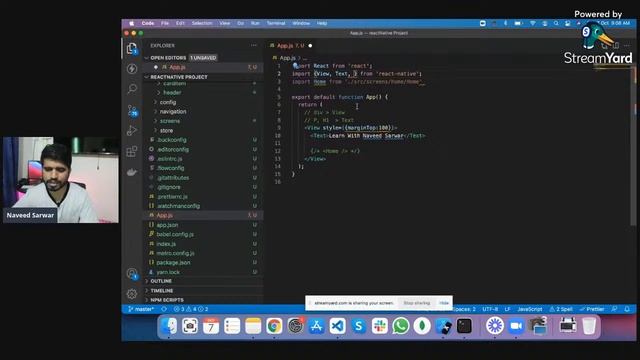Open Zoom from the Dock
Viewport: 640px width, 360px height.
coord(516,326)
